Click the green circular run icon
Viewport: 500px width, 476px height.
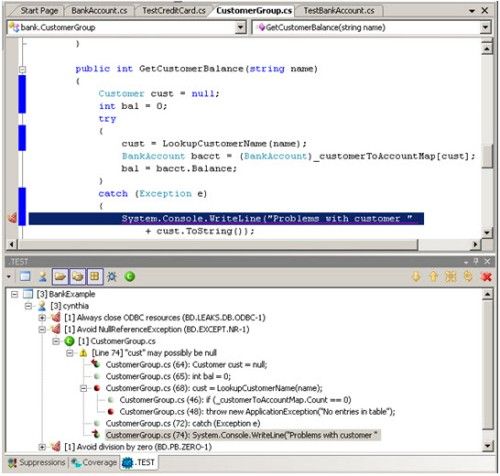point(130,277)
